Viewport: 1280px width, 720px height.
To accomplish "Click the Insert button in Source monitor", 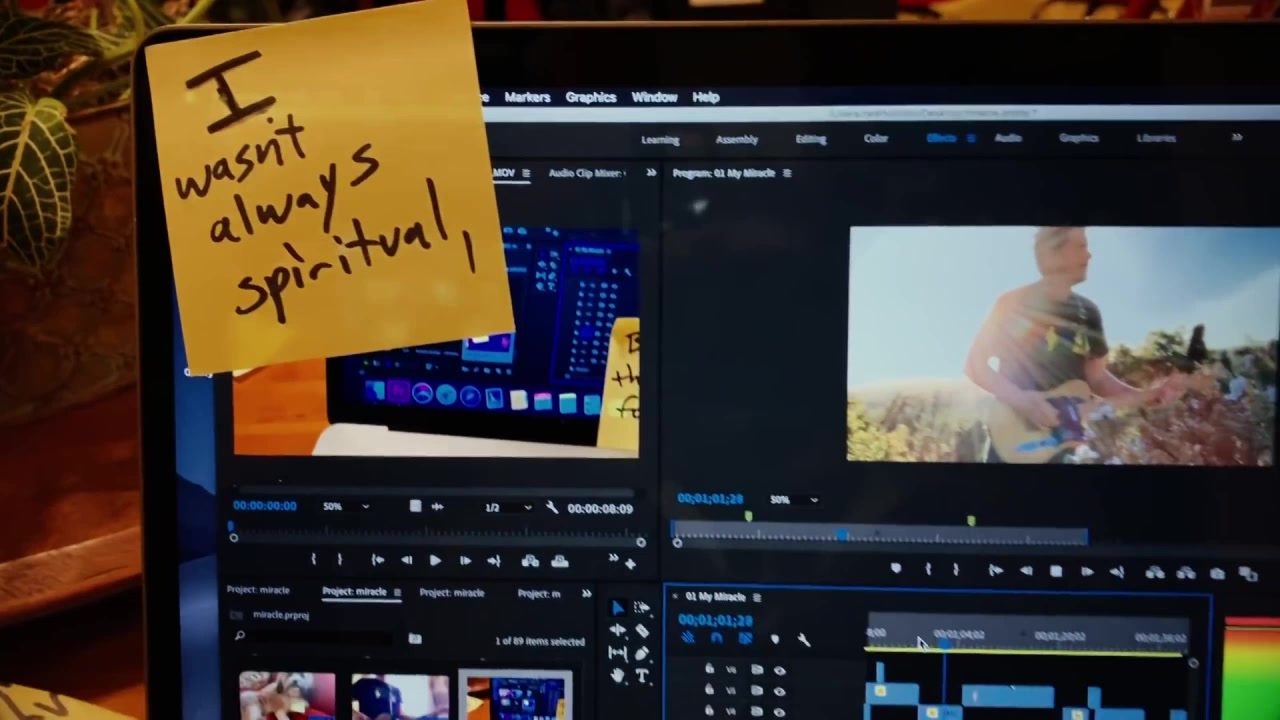I will click(530, 561).
